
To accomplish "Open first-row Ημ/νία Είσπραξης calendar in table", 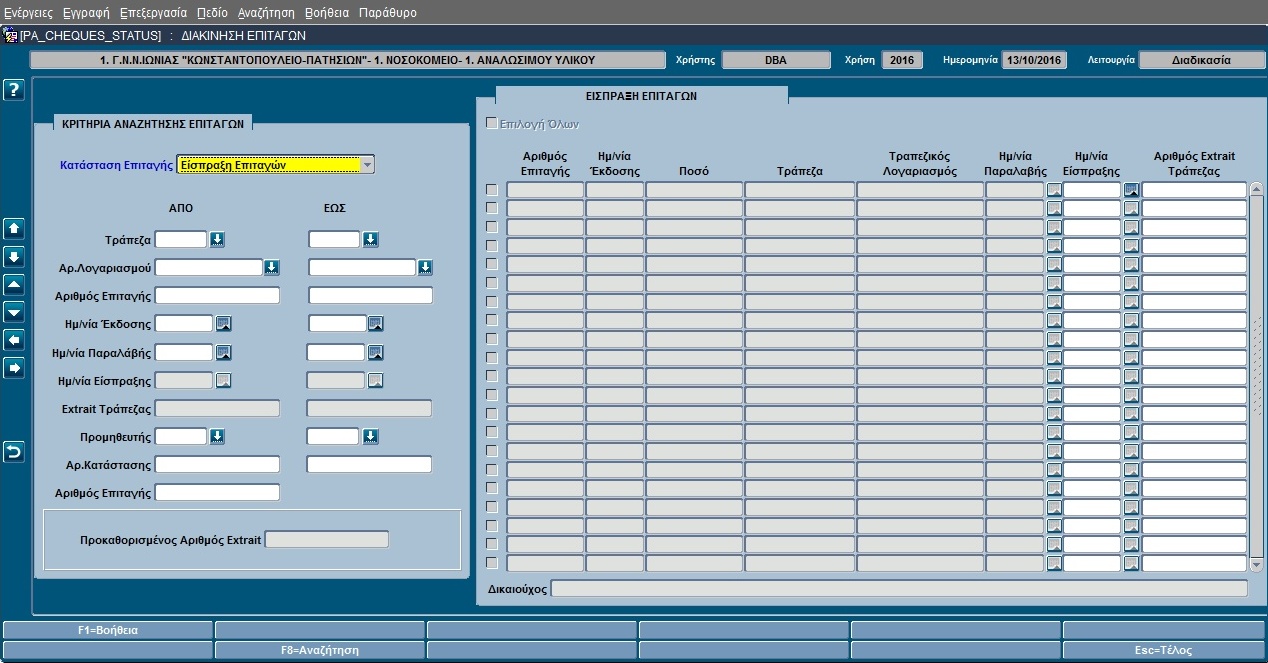I will (1131, 190).
